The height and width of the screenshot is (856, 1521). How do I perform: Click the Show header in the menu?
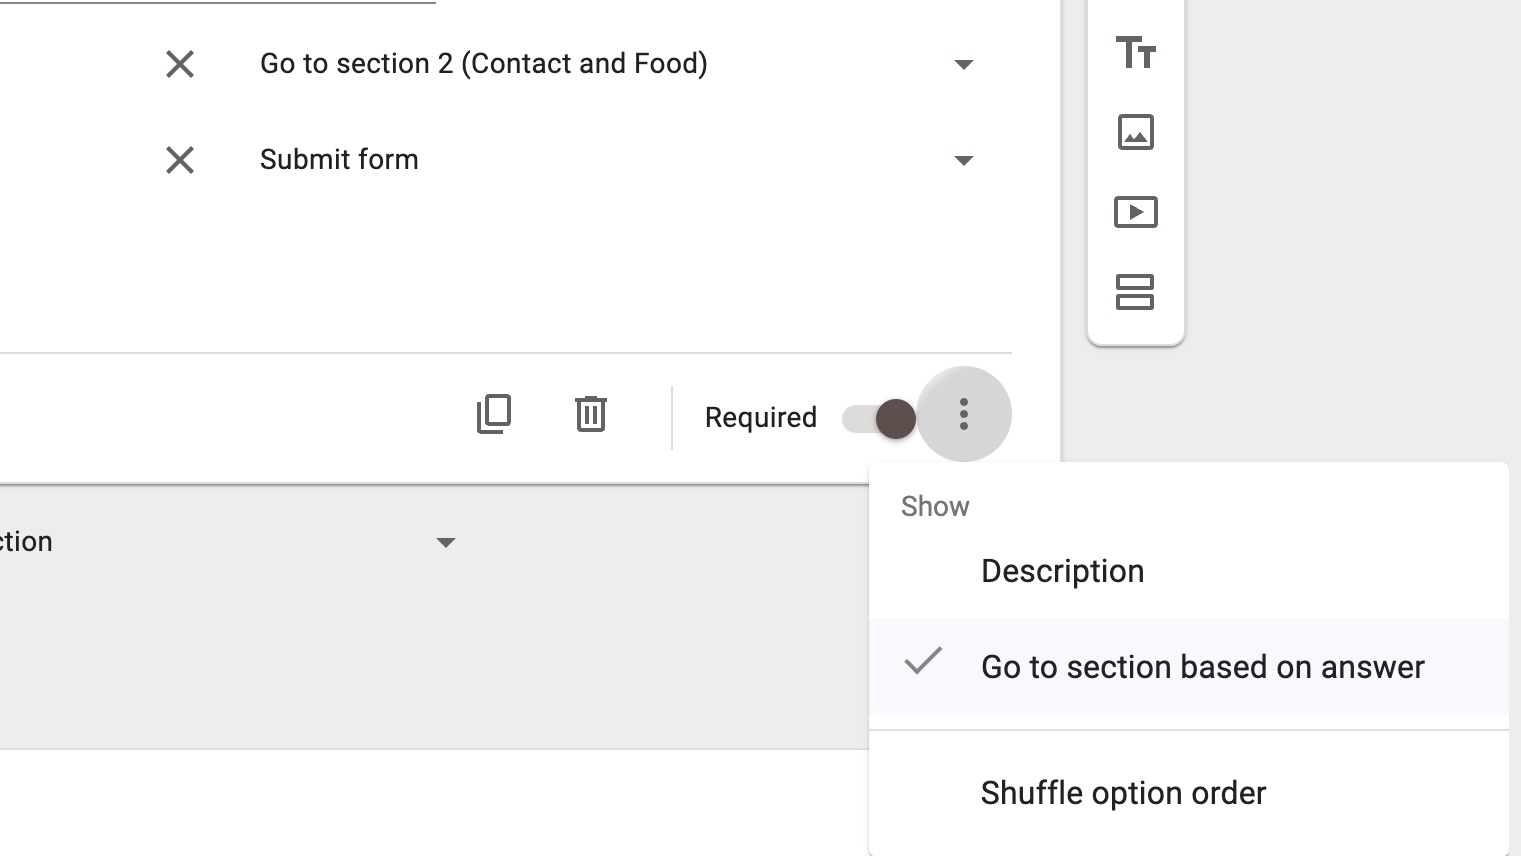[935, 507]
